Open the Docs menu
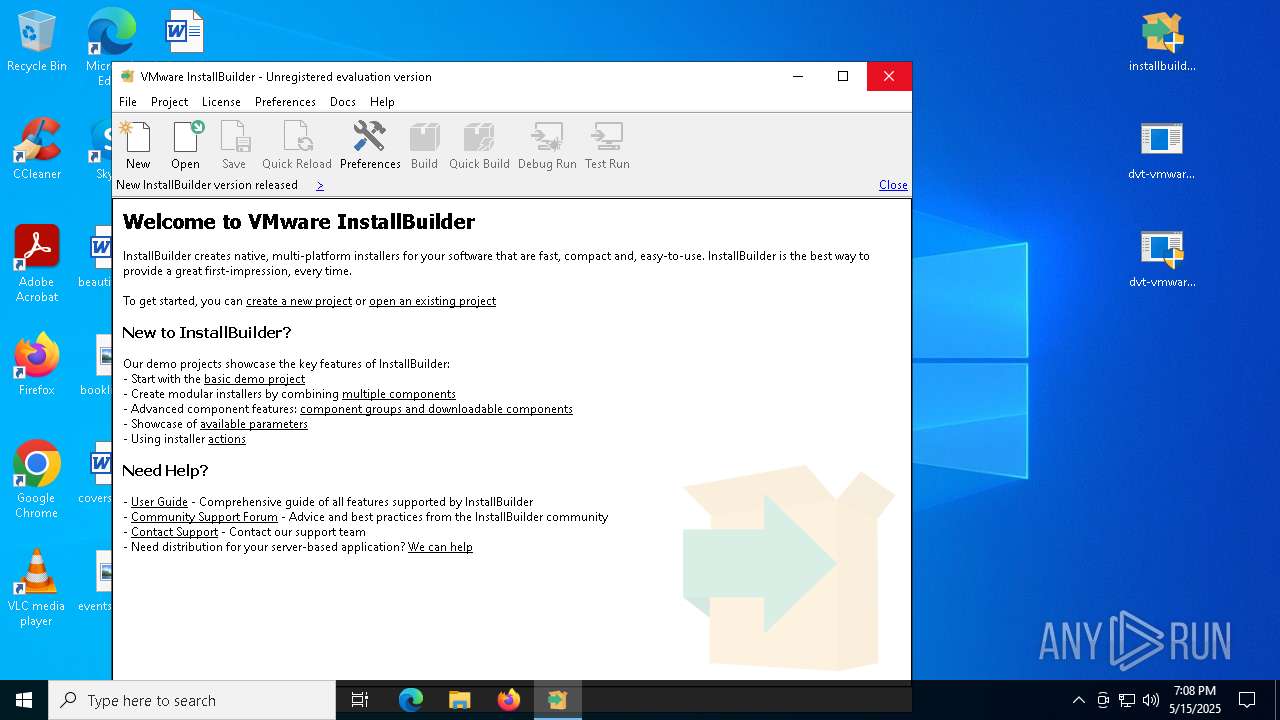 tap(343, 102)
